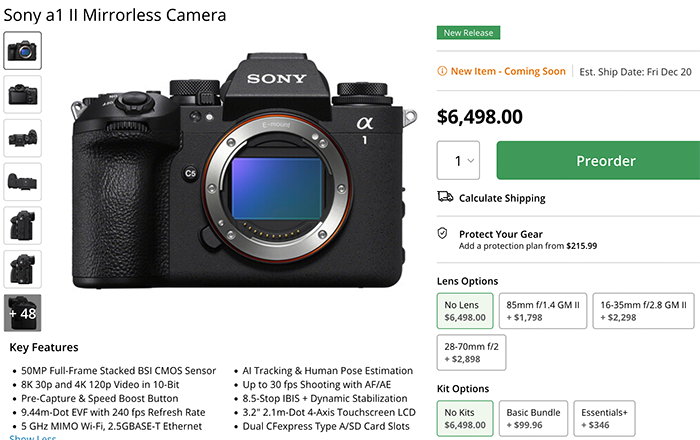This screenshot has width=700, height=440.
Task: Choose the 16-35mm f/2.8 GM II lens option
Action: (x=643, y=310)
